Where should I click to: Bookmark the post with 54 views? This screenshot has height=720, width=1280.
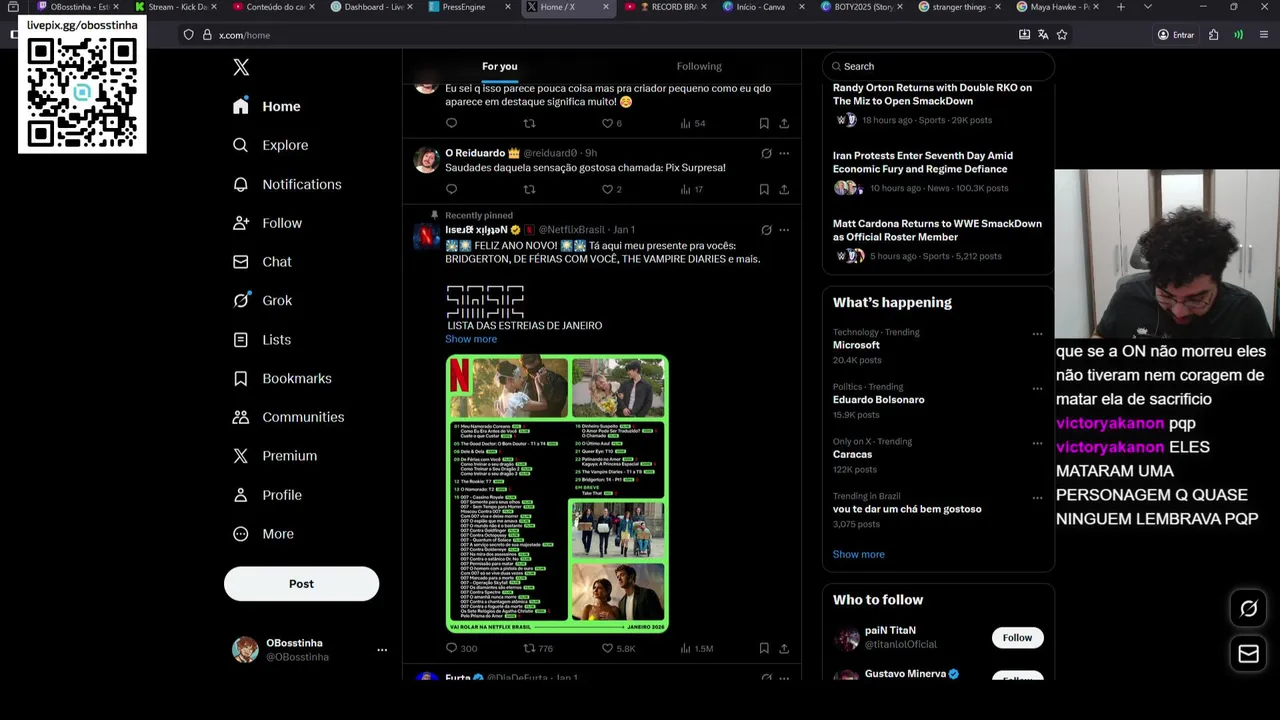(764, 123)
